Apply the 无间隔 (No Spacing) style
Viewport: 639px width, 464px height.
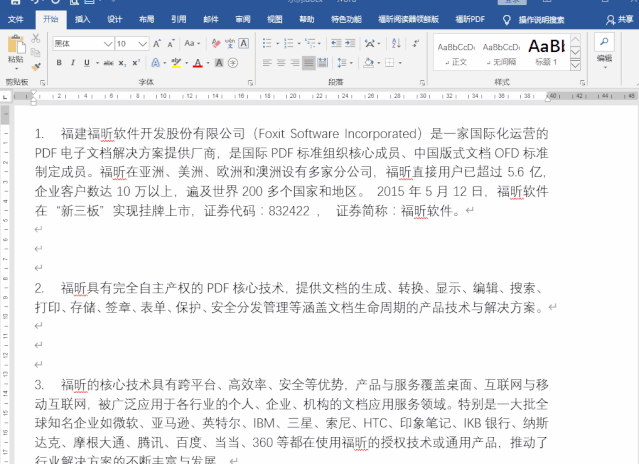(501, 53)
